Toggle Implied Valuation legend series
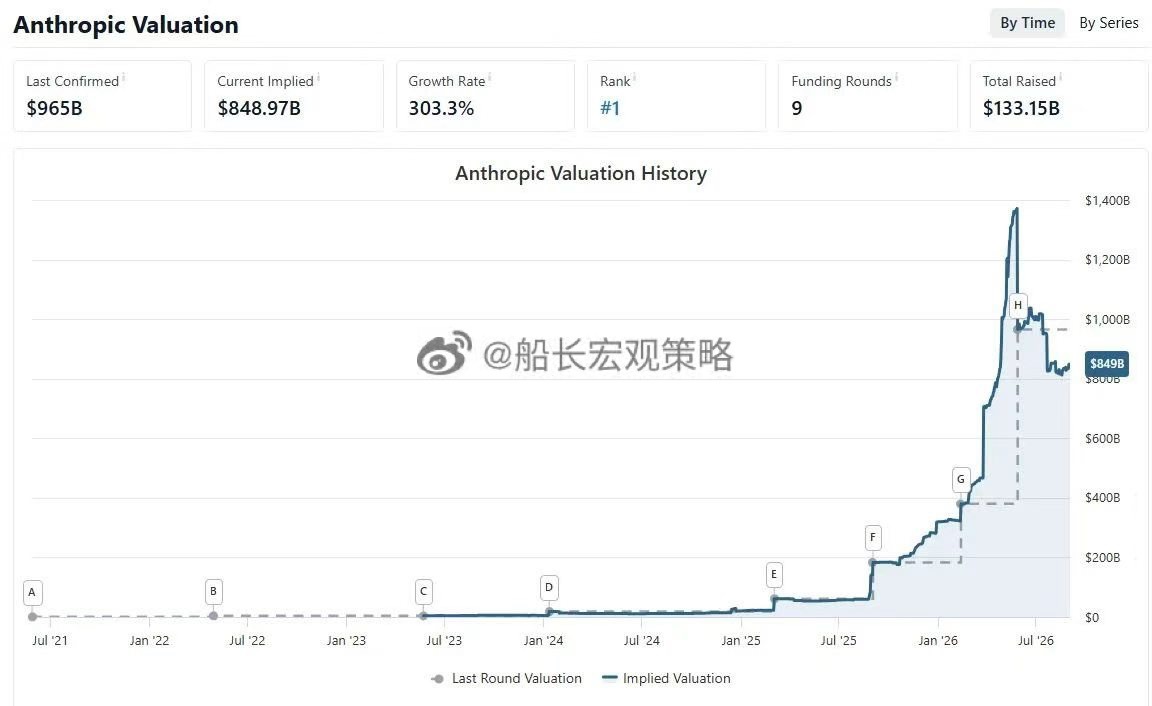This screenshot has height=706, width=1152. click(x=666, y=678)
